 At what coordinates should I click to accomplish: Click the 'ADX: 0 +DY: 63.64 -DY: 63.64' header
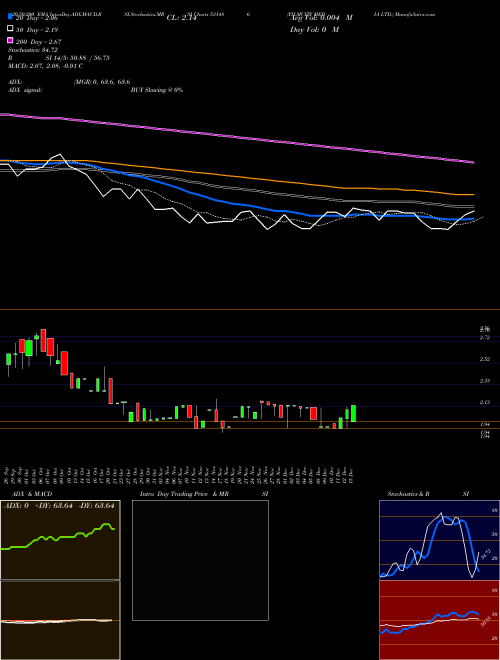[59, 506]
